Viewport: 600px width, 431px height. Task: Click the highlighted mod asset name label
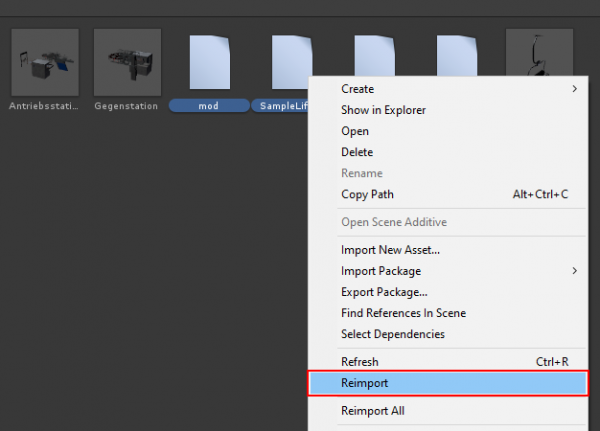(x=209, y=105)
